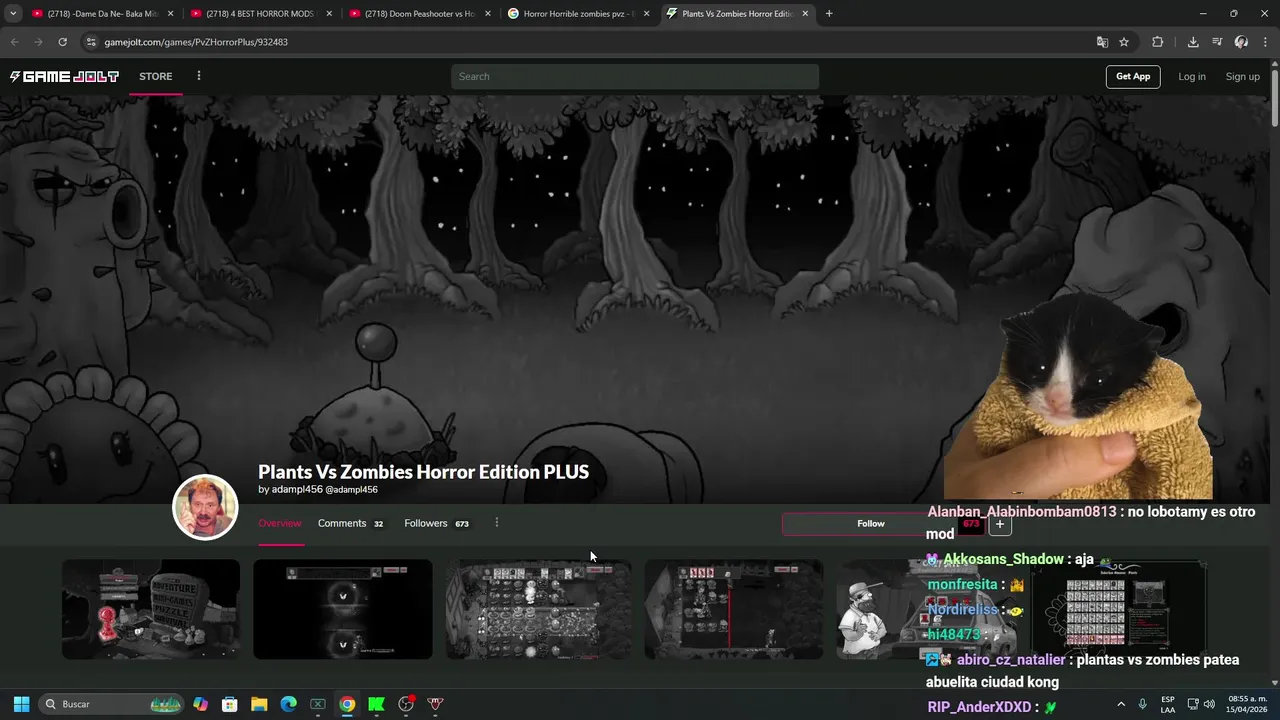Close the Dame Da Ne tab

click(x=170, y=14)
